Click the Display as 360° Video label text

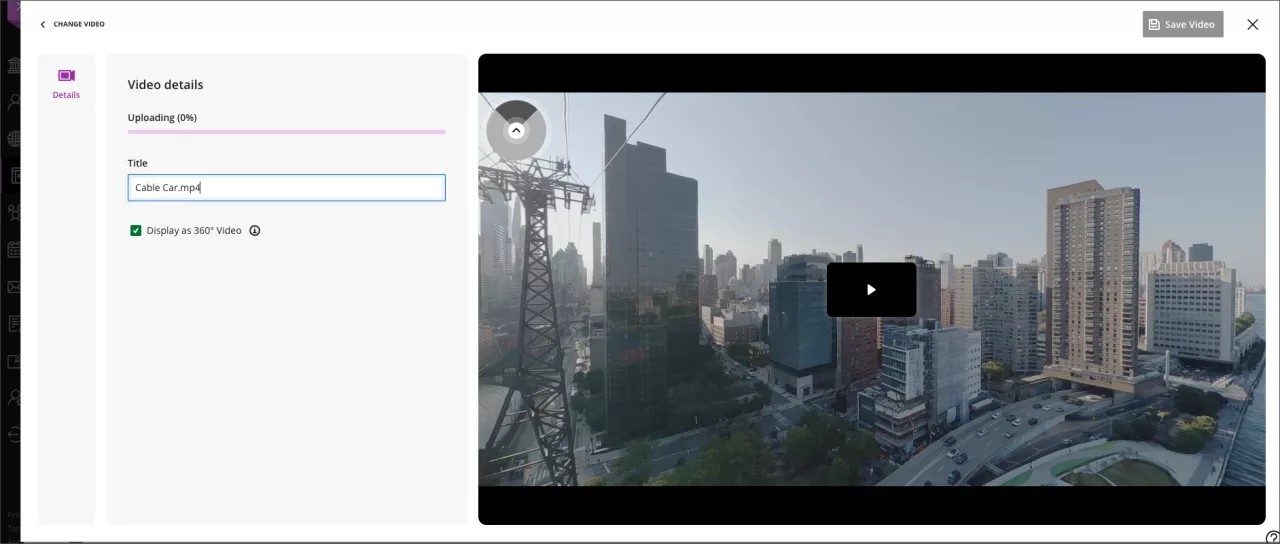[194, 231]
